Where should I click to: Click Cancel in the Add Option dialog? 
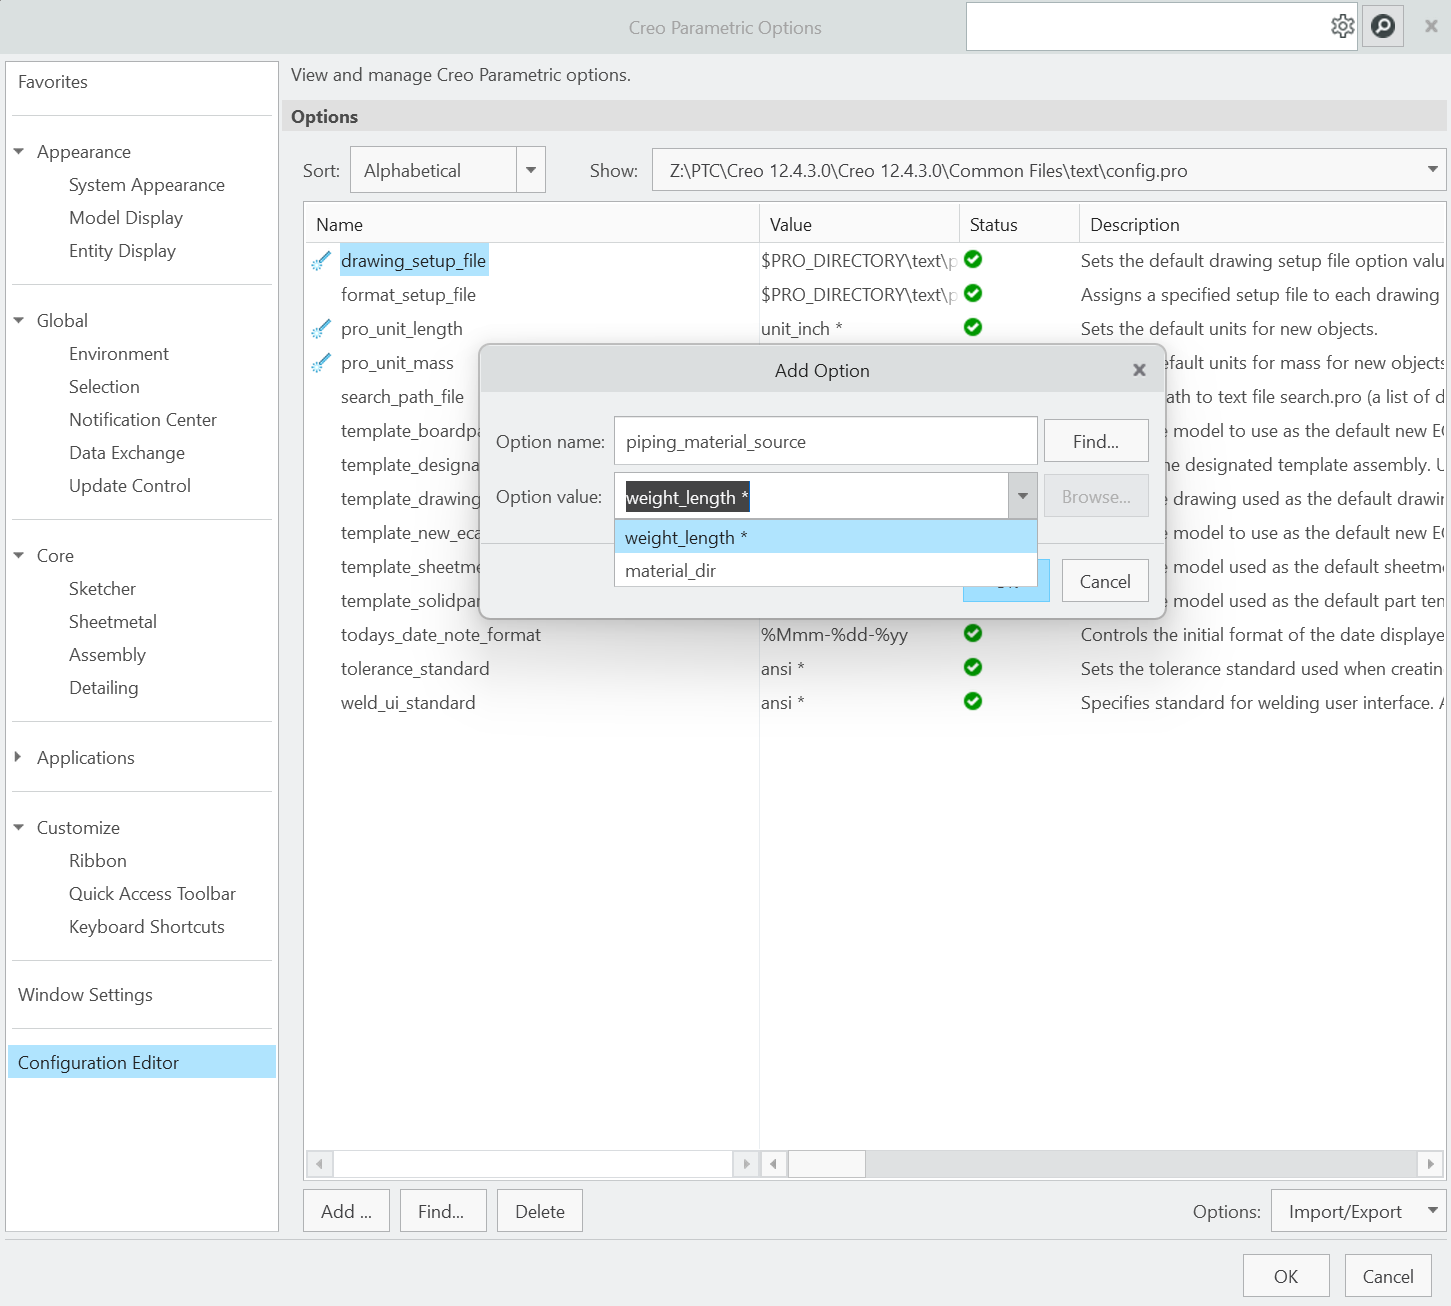click(1105, 581)
